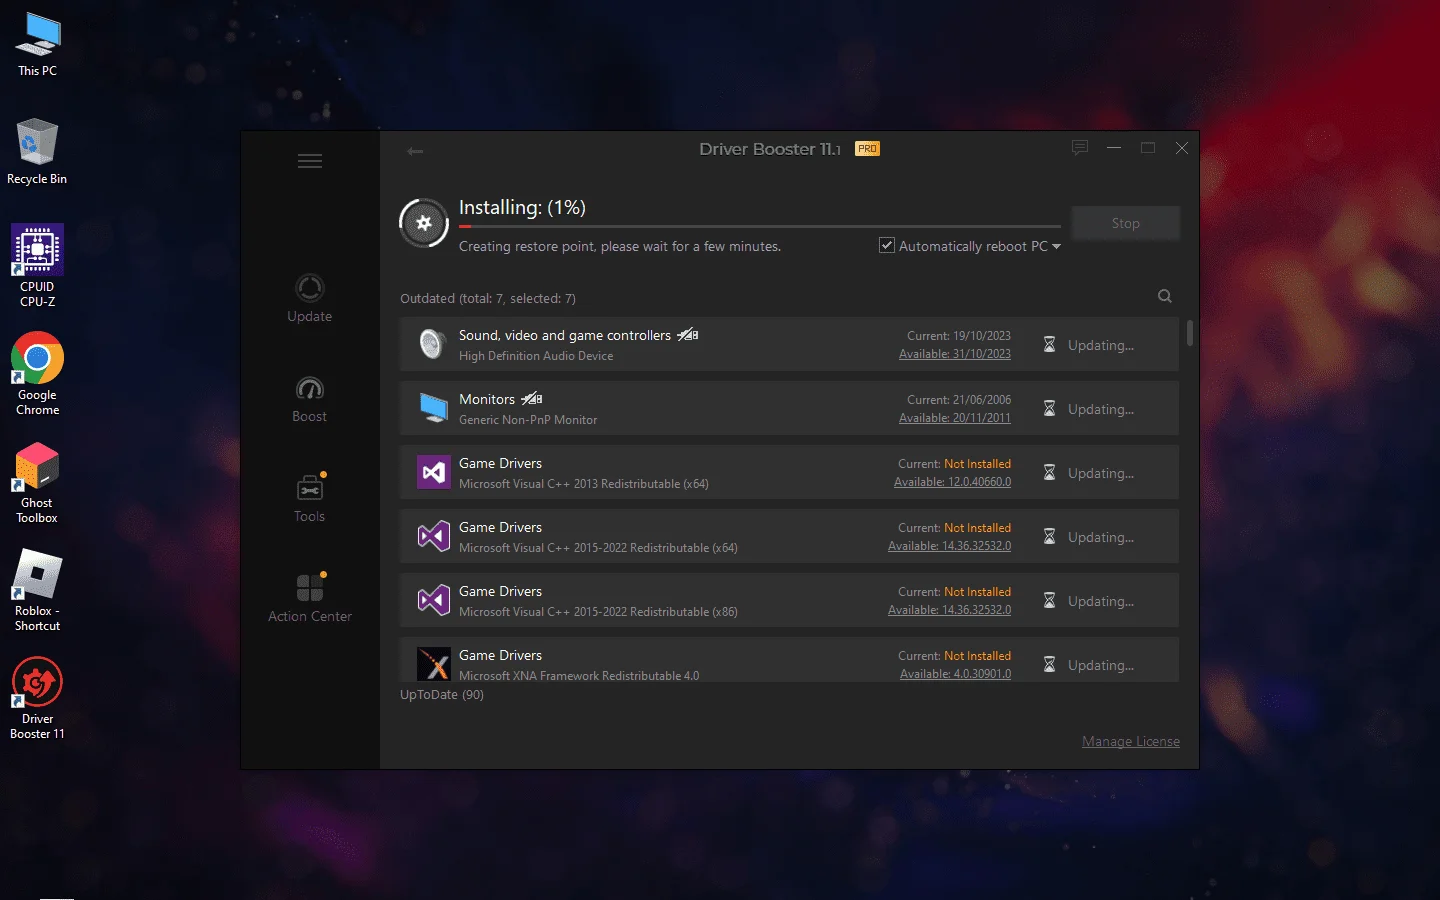Open Available: 12.0.40660.0 version link
1440x900 pixels.
coord(952,482)
